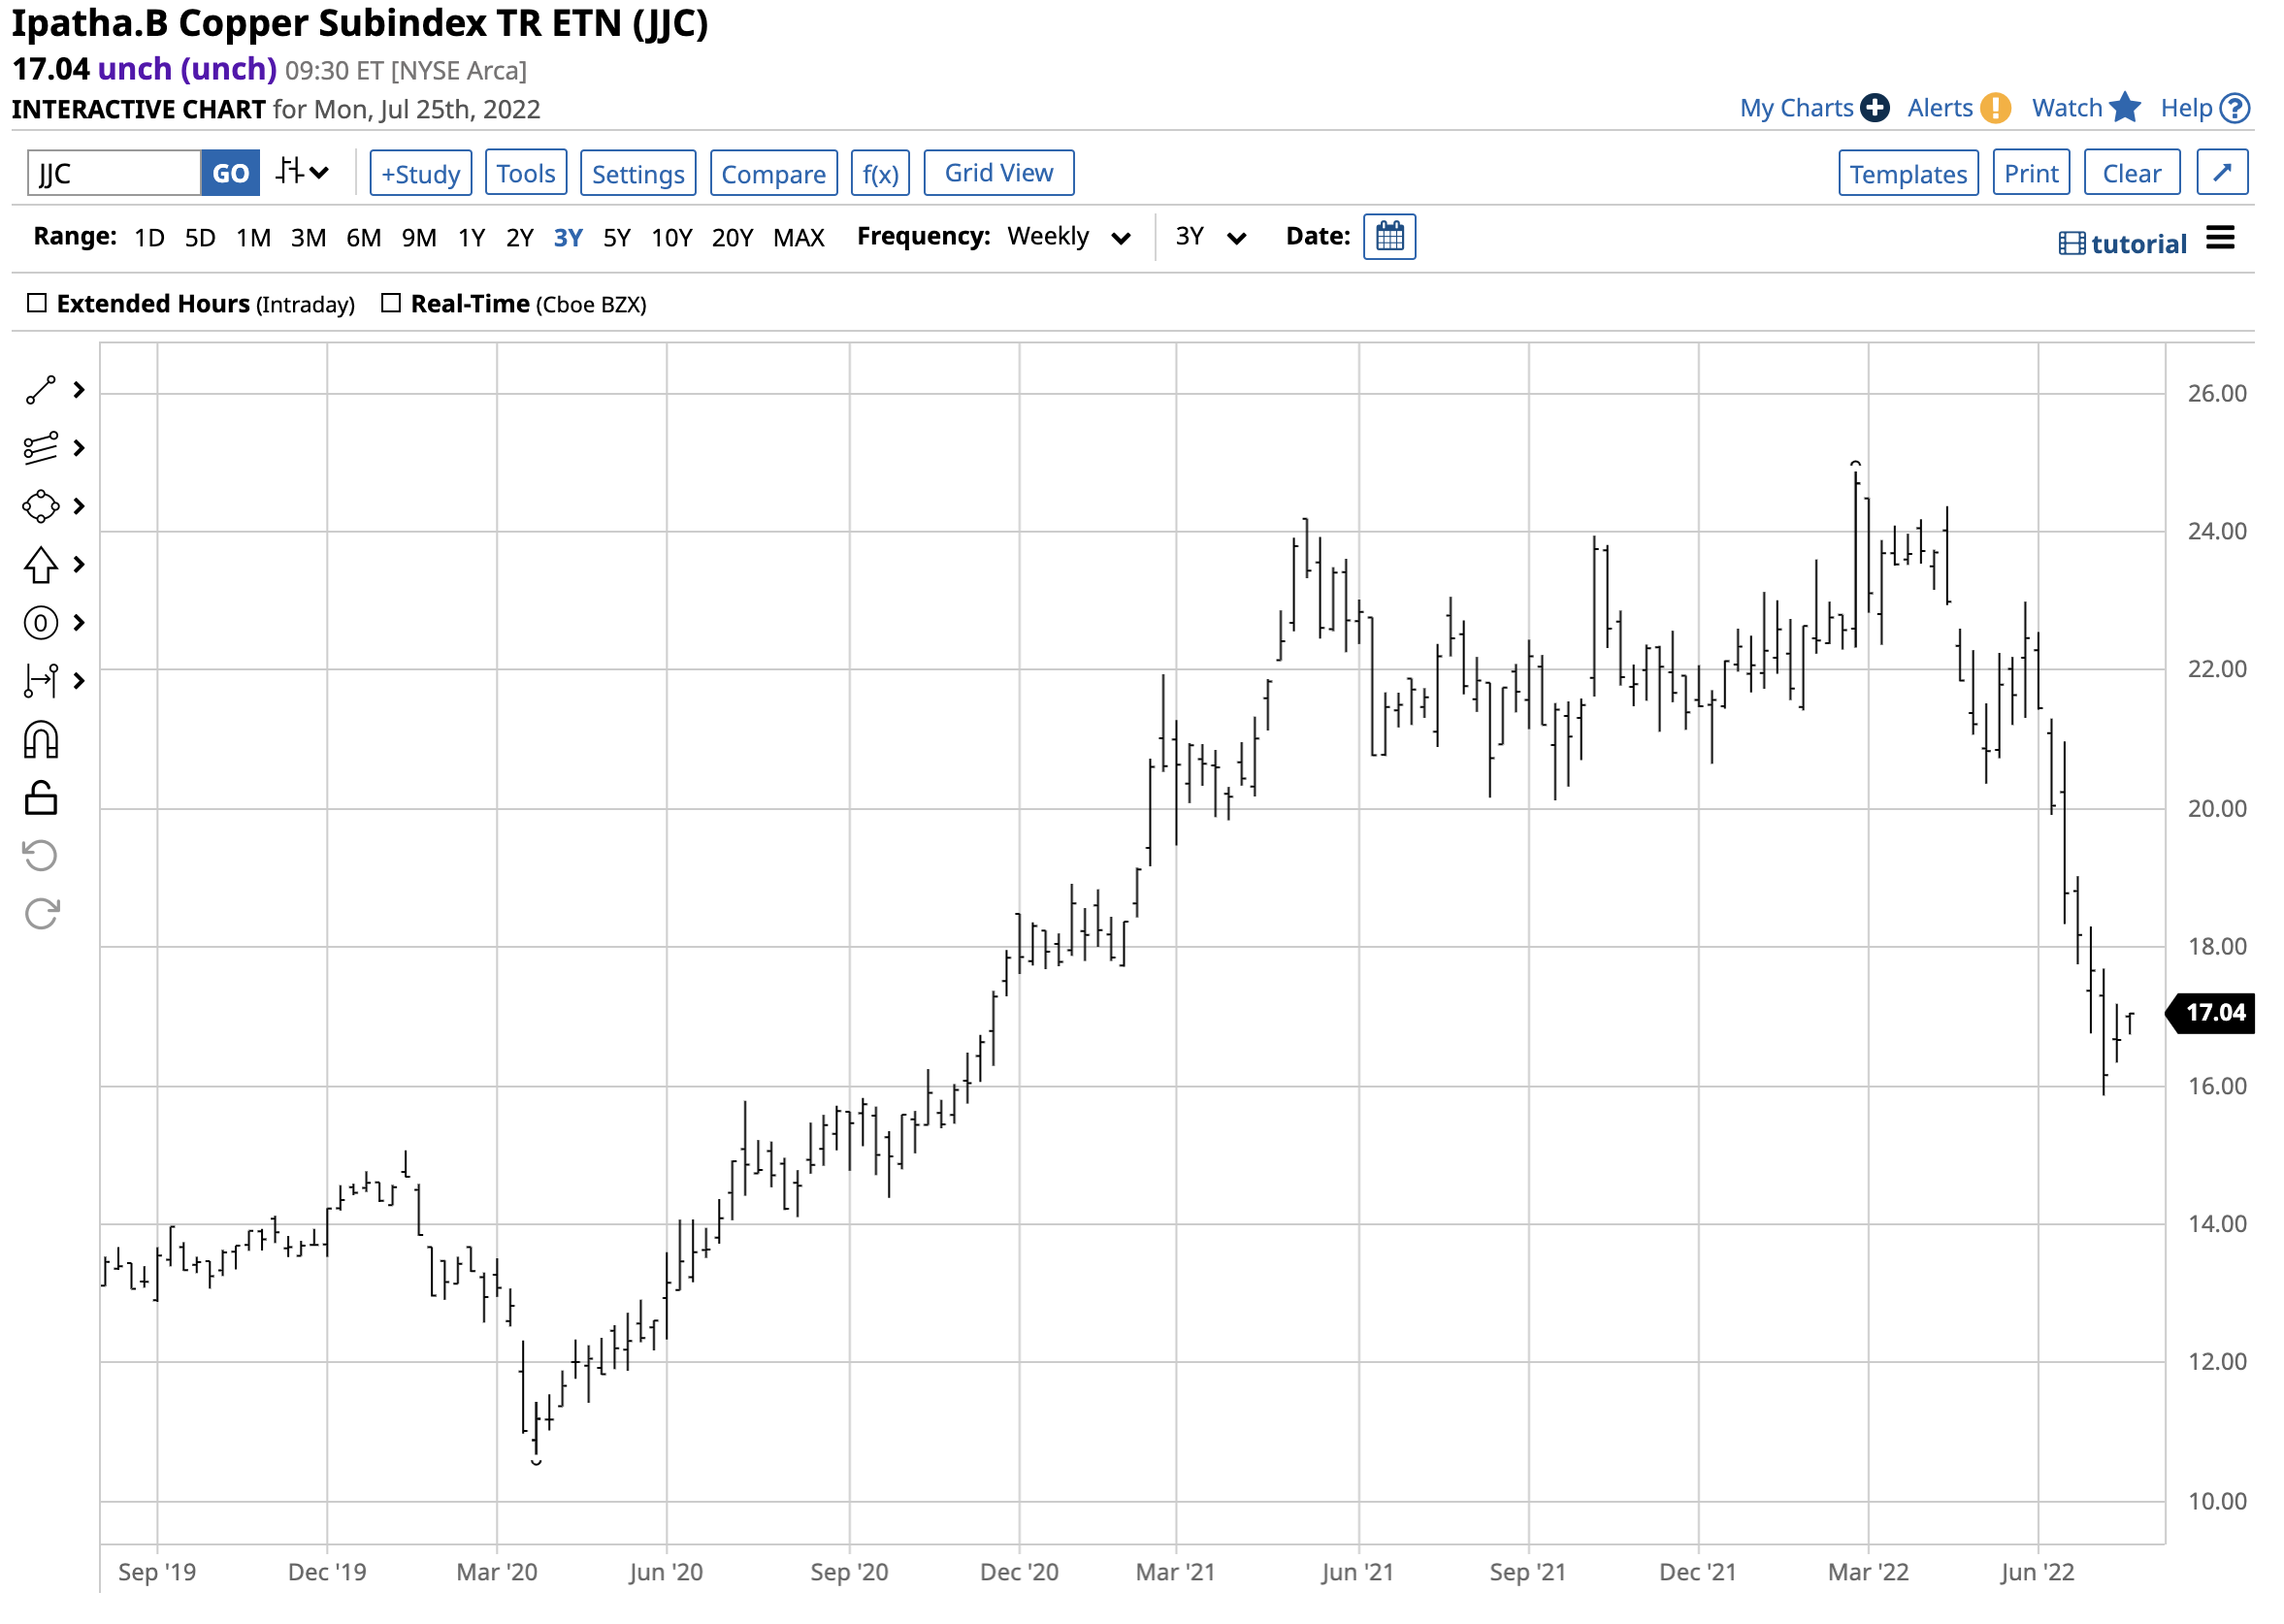Open the date calendar picker icon
This screenshot has height=1624, width=2284.
[x=1392, y=237]
